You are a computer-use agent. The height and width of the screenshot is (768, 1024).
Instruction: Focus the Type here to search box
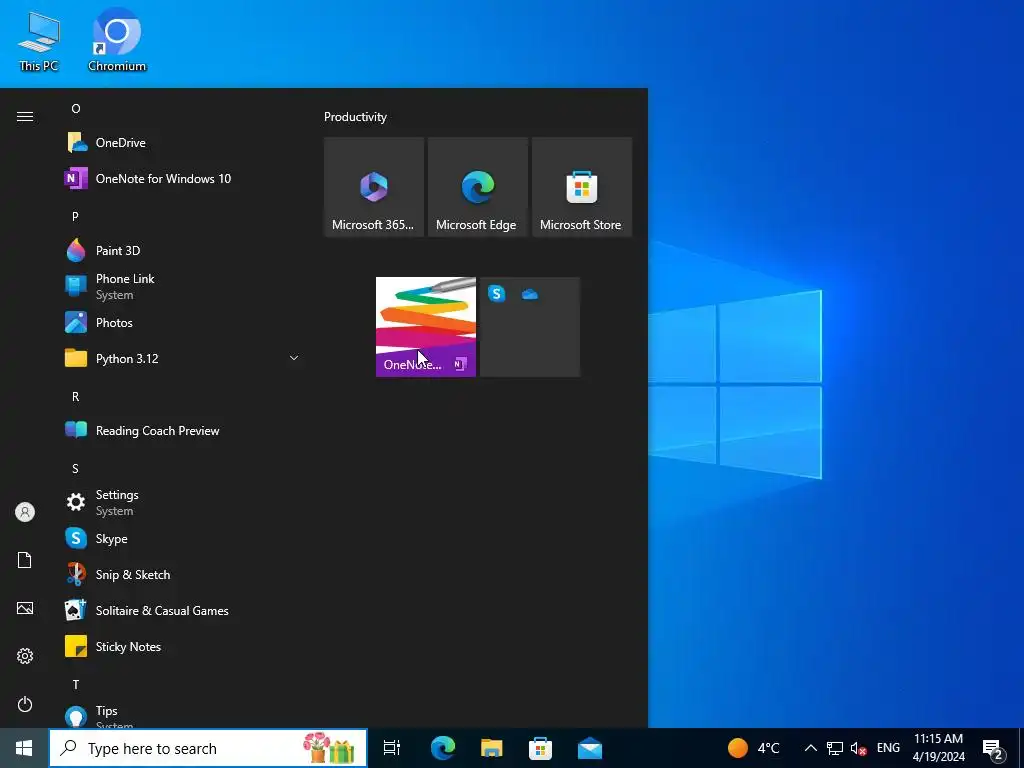[x=208, y=748]
